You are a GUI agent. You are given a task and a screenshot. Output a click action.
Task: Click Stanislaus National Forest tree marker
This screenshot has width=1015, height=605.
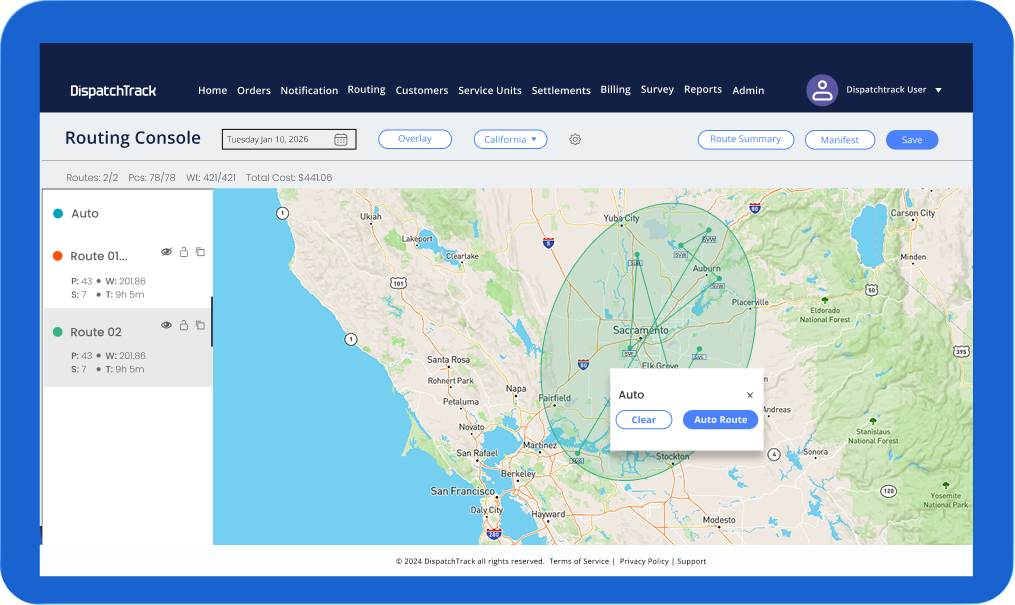[x=873, y=421]
